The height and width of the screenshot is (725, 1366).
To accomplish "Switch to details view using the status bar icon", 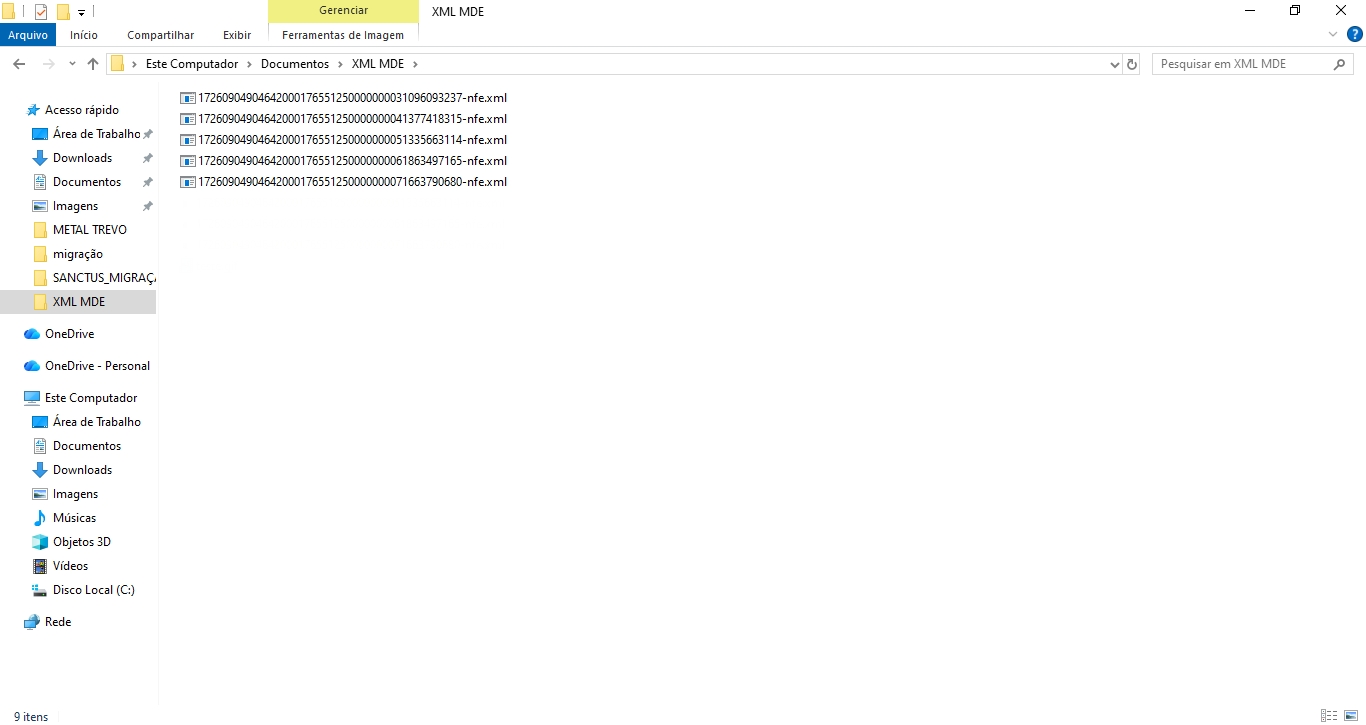I will (1329, 716).
